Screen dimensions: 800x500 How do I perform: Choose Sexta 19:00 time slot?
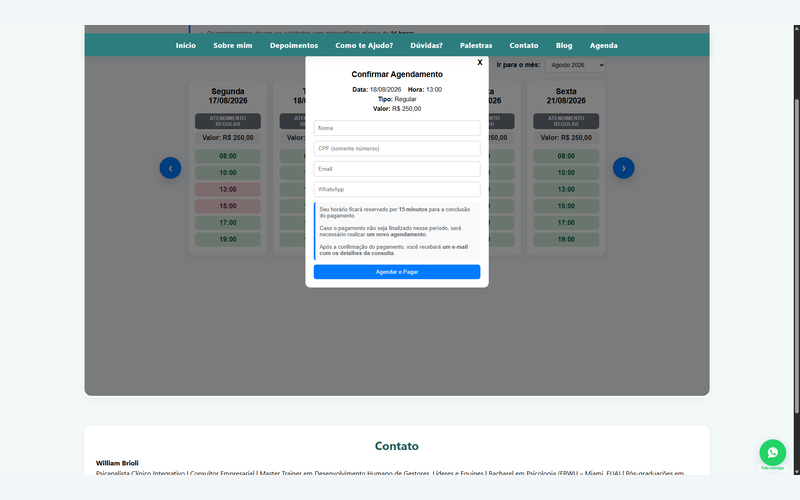pyautogui.click(x=566, y=239)
